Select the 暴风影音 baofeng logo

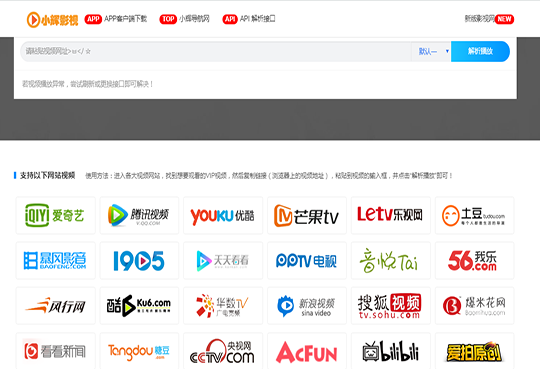click(55, 260)
